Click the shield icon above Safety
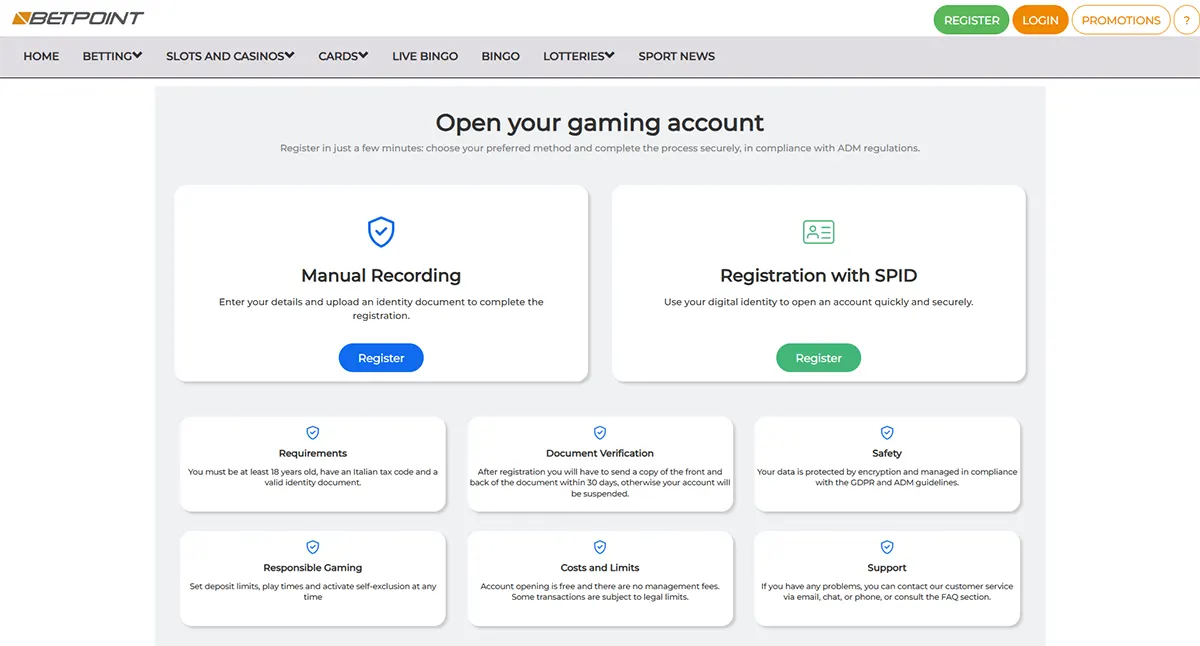This screenshot has height=646, width=1200. (x=887, y=433)
